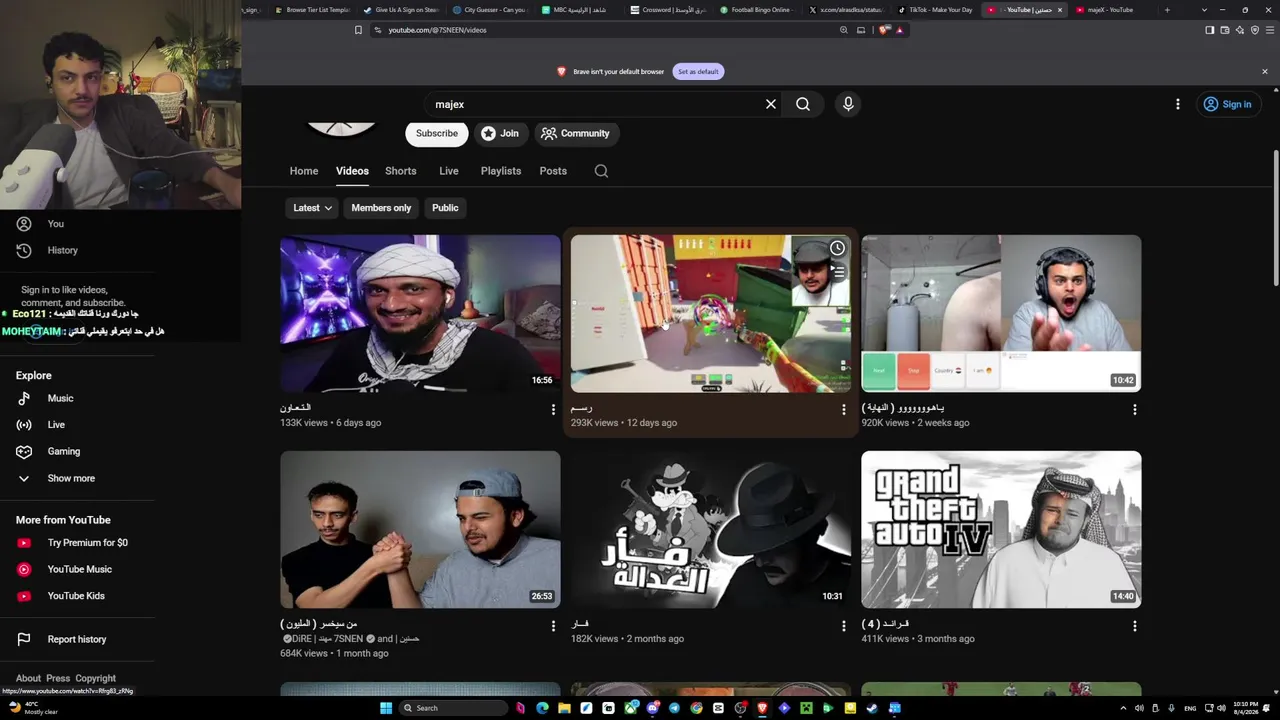Open Live in the Explore sidebar
Screen dimensions: 1280x720
click(x=56, y=425)
